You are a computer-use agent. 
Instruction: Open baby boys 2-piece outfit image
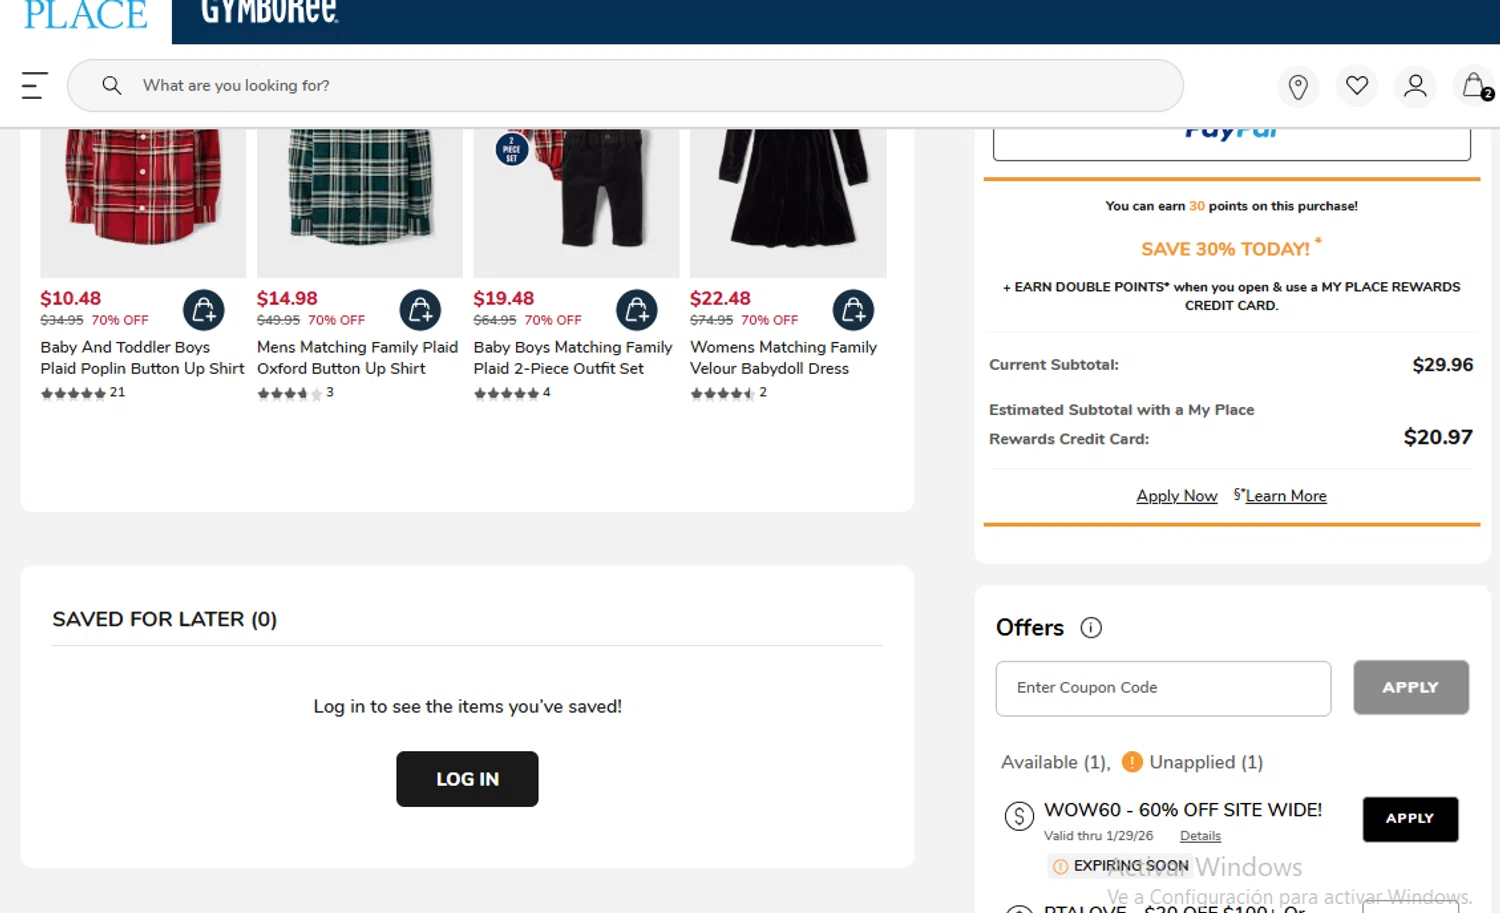pyautogui.click(x=576, y=202)
